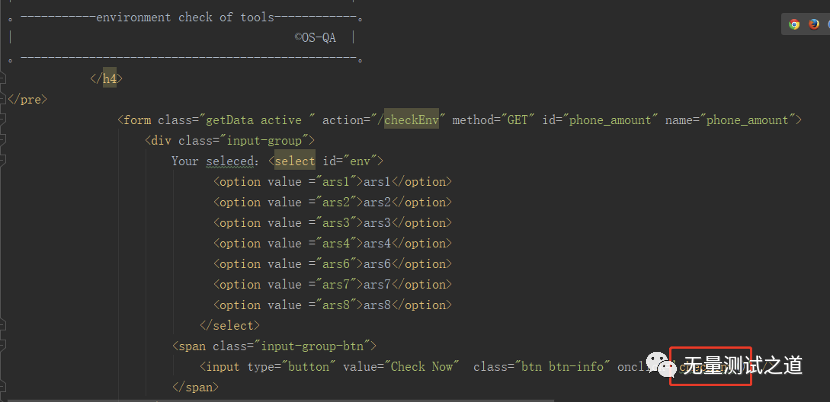This screenshot has height=402, width=830.
Task: Collapse the span input-group-btn fold marker
Action: 2,346
